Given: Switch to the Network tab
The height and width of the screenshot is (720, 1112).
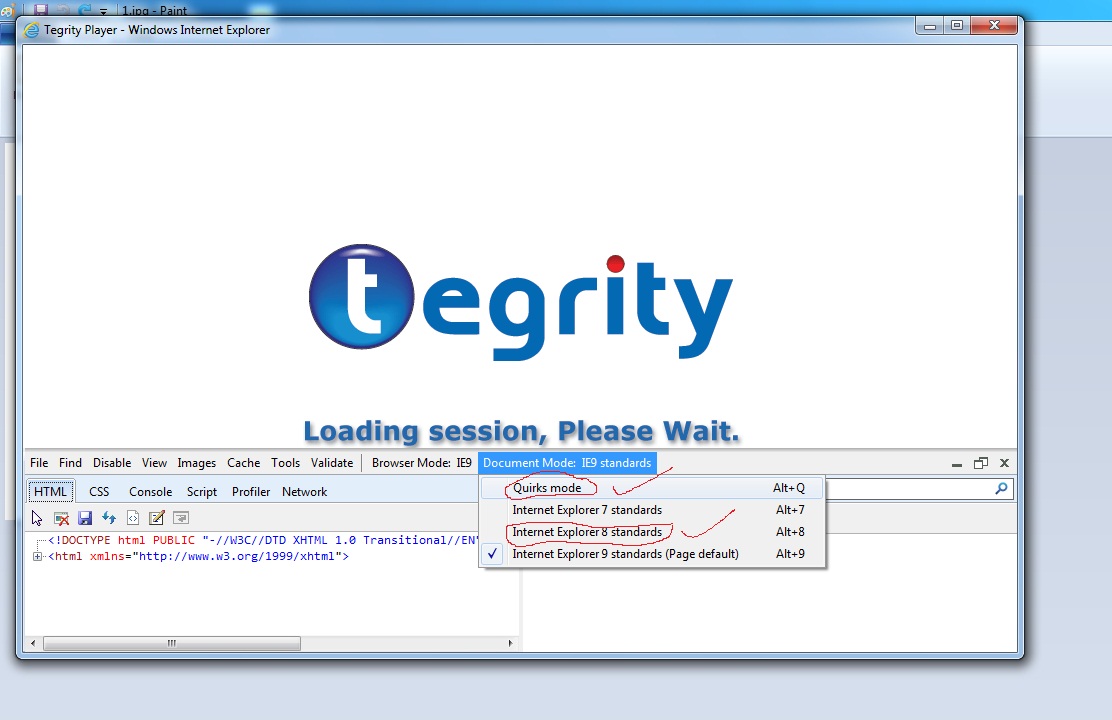Looking at the screenshot, I should pos(304,492).
